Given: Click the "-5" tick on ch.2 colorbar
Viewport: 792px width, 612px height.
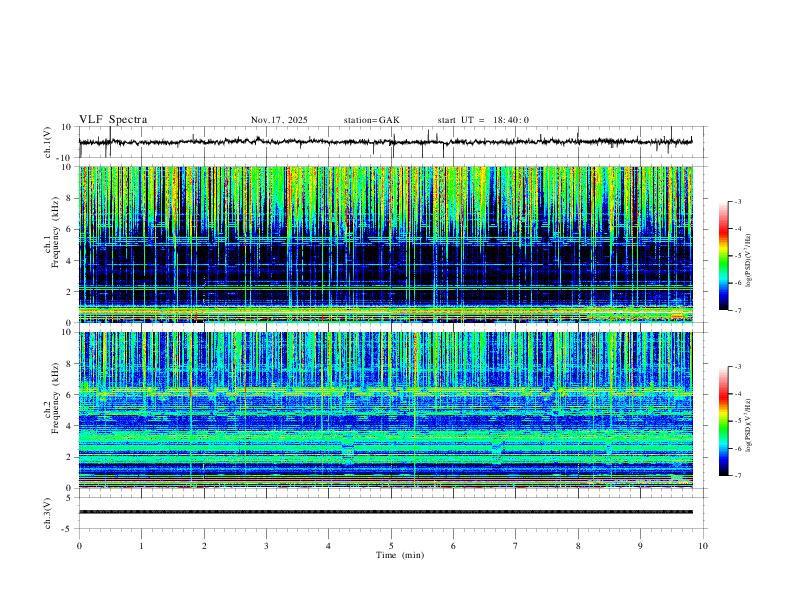Looking at the screenshot, I should (737, 421).
